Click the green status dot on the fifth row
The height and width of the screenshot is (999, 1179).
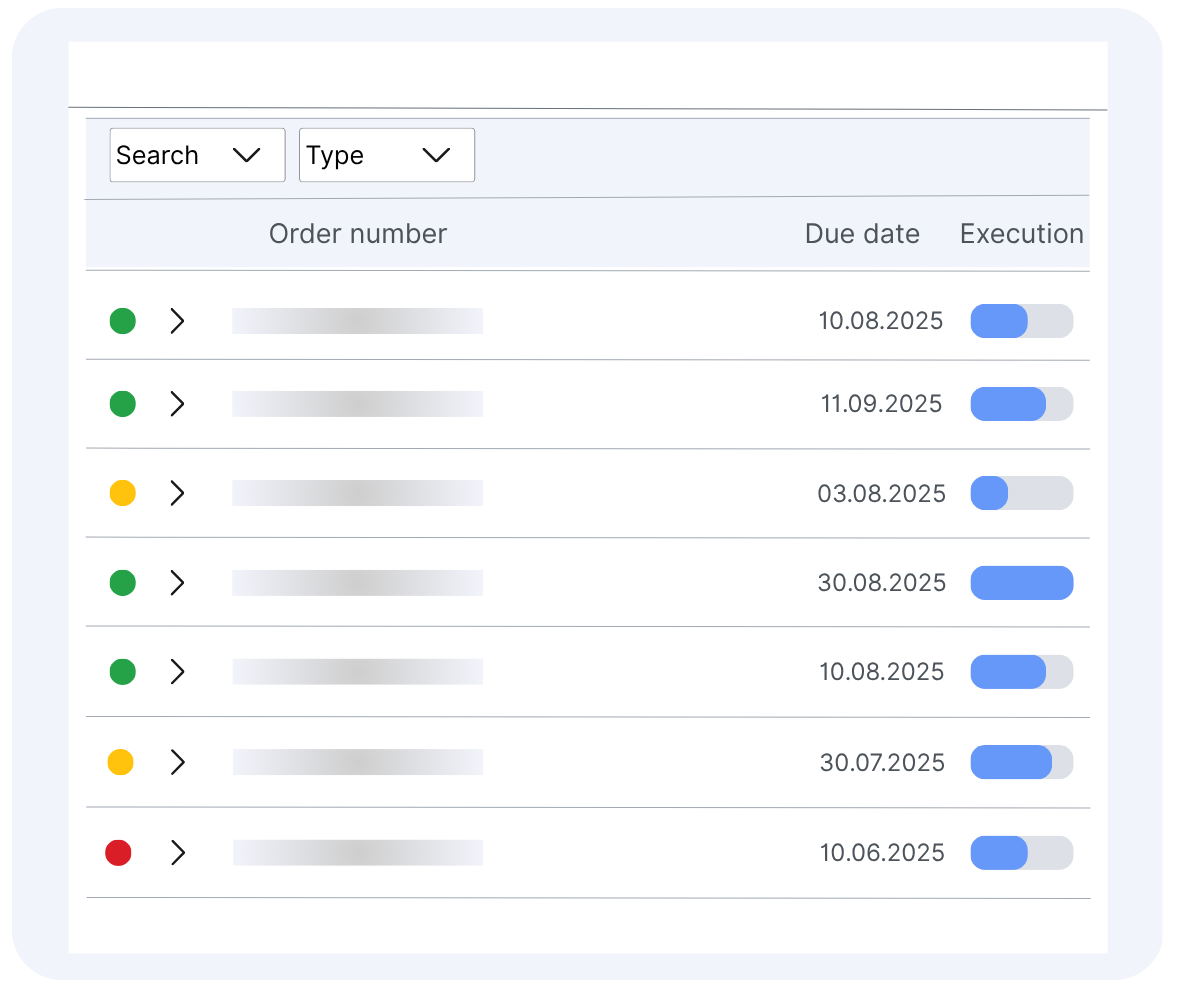pos(122,672)
